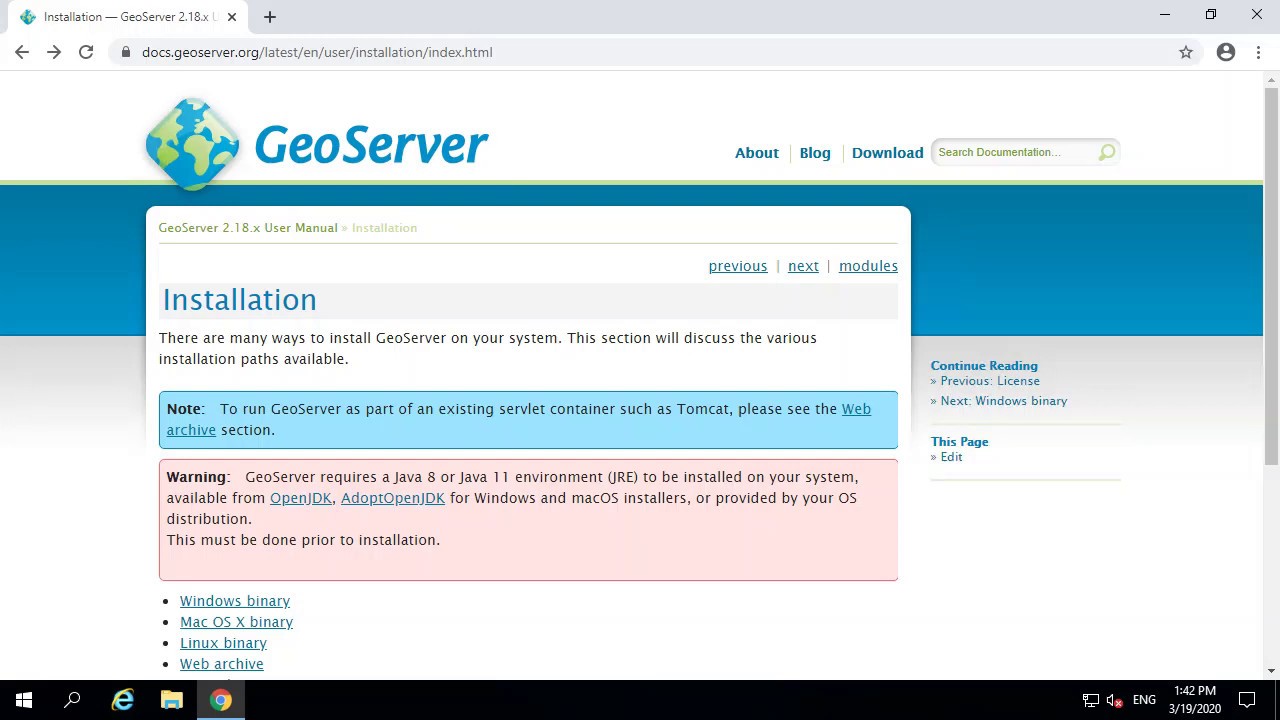
Task: Reload the page with refresh icon
Action: point(86,52)
